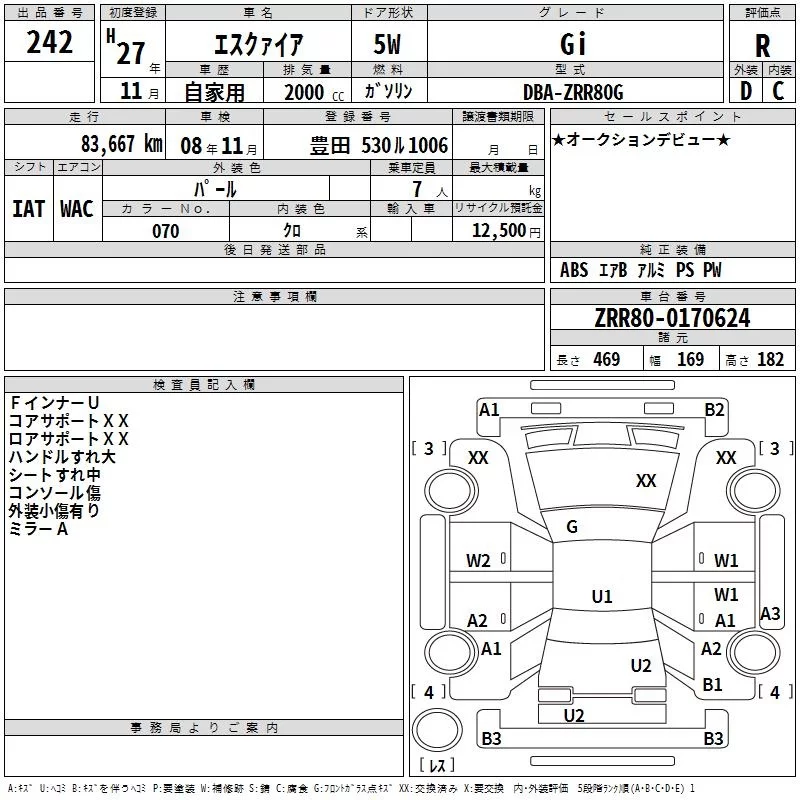Viewport: 800px width, 800px height.
Task: Select chassis number ZRR80-0170624
Action: (x=671, y=319)
